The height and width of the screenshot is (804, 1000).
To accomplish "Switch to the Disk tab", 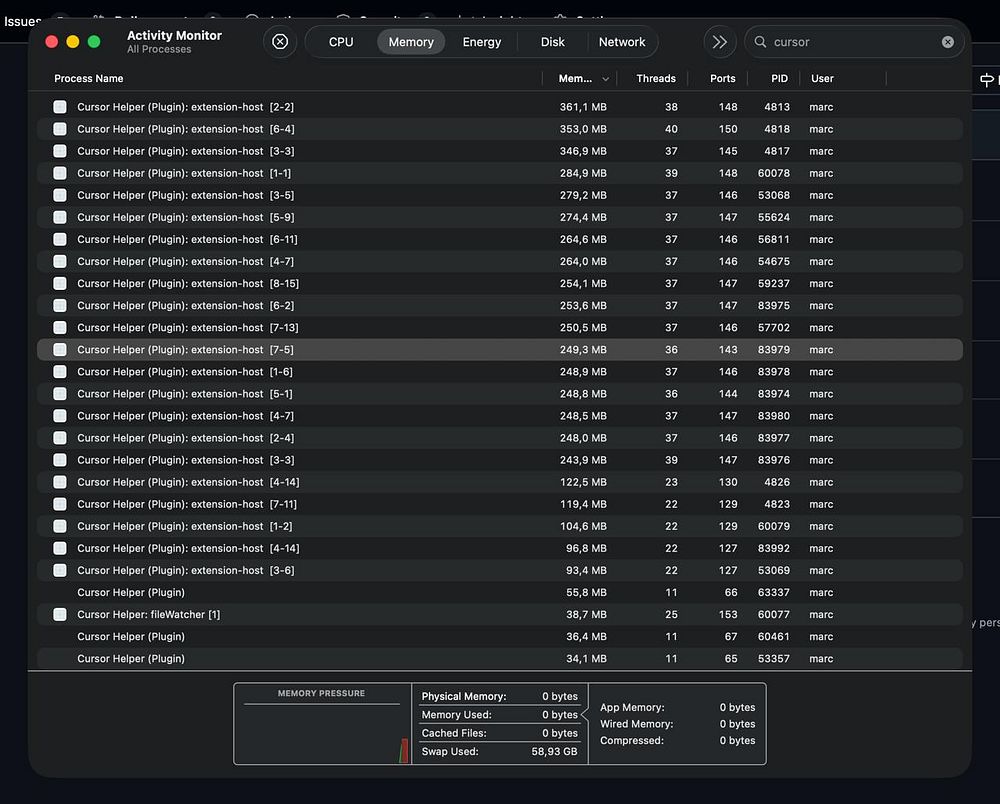I will pos(553,42).
